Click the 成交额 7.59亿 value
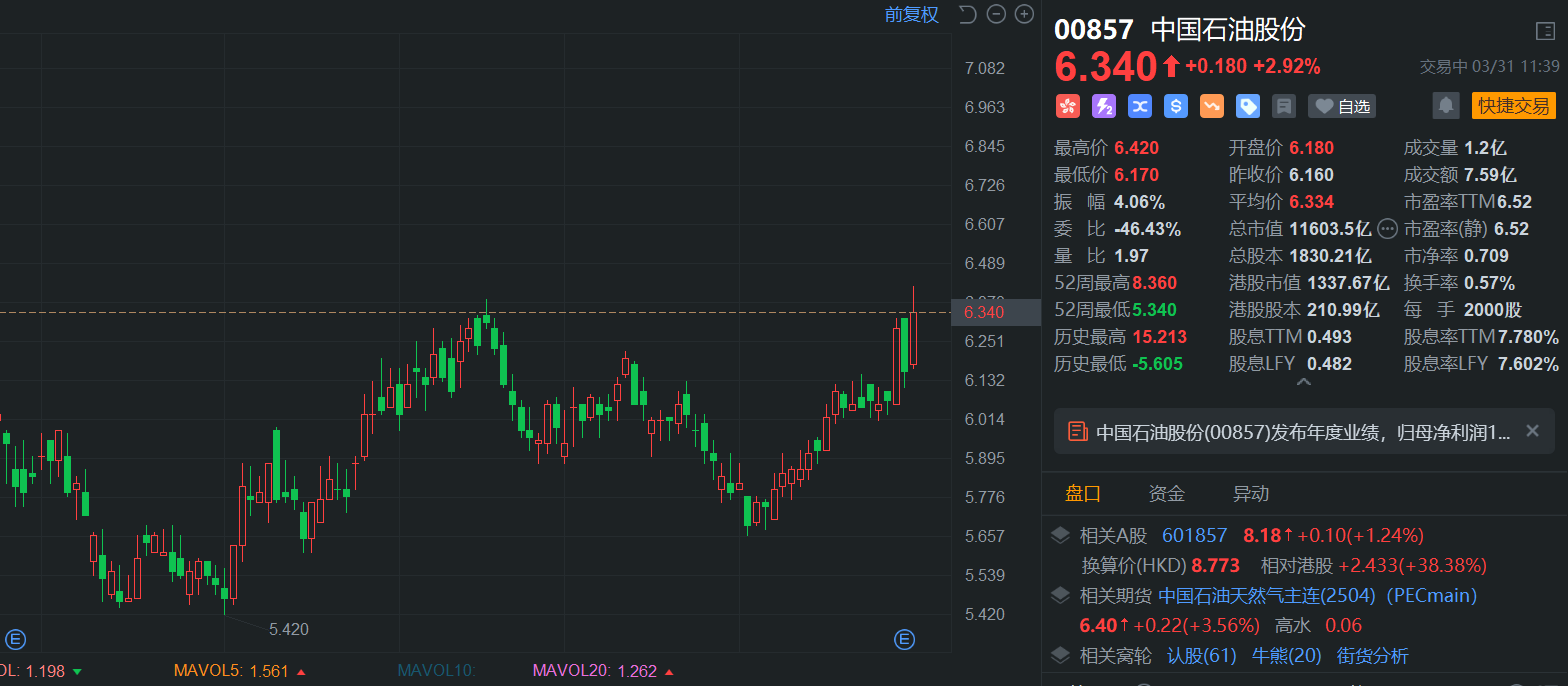Image resolution: width=1568 pixels, height=686 pixels. tap(1490, 175)
